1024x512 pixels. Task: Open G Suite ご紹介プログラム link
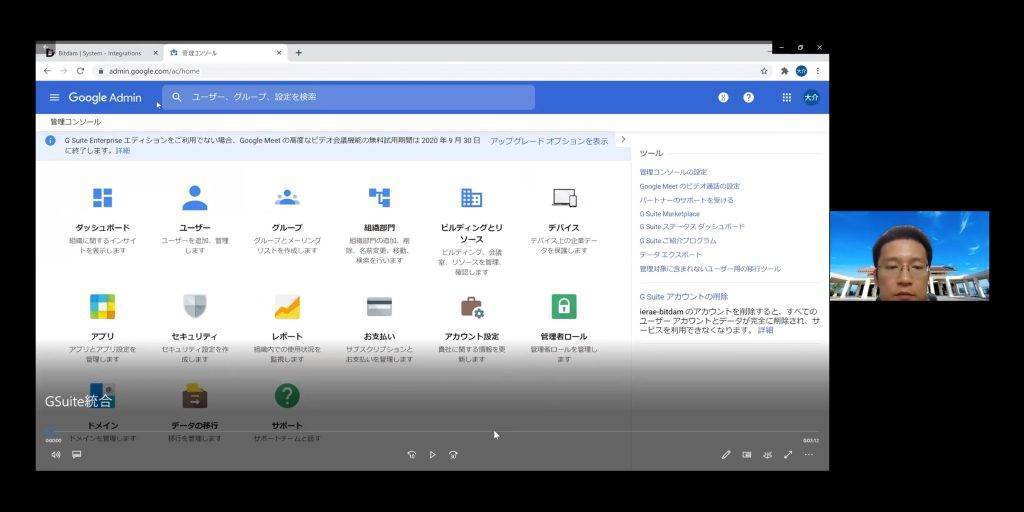point(678,241)
